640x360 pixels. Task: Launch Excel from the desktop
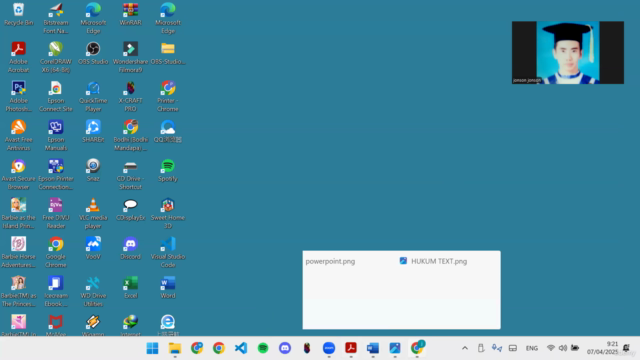click(x=131, y=287)
